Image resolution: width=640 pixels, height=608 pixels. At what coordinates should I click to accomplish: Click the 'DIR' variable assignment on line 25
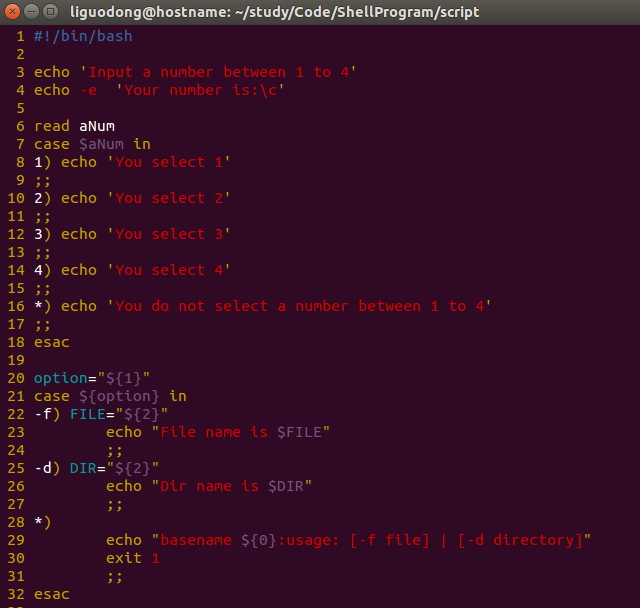tap(83, 468)
